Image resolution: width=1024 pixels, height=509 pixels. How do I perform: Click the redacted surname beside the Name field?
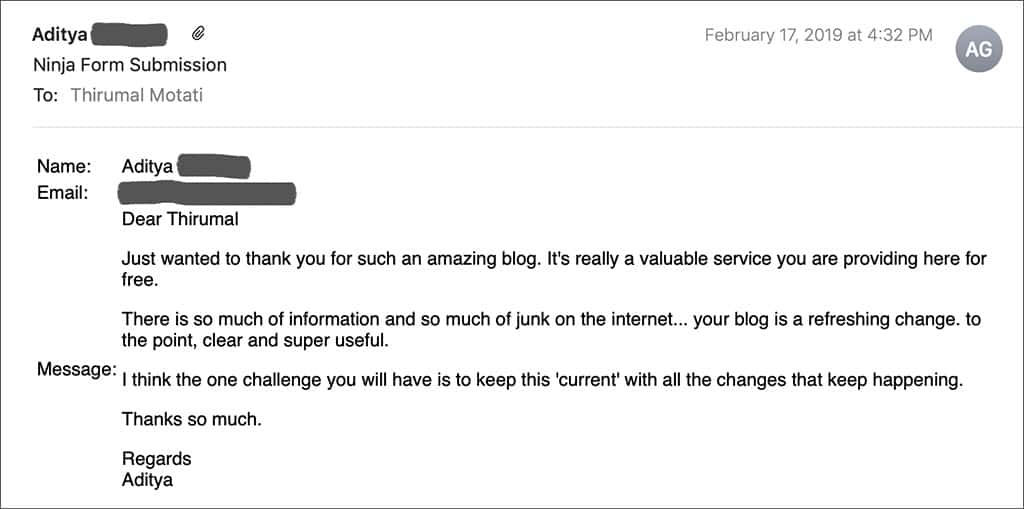(214, 166)
